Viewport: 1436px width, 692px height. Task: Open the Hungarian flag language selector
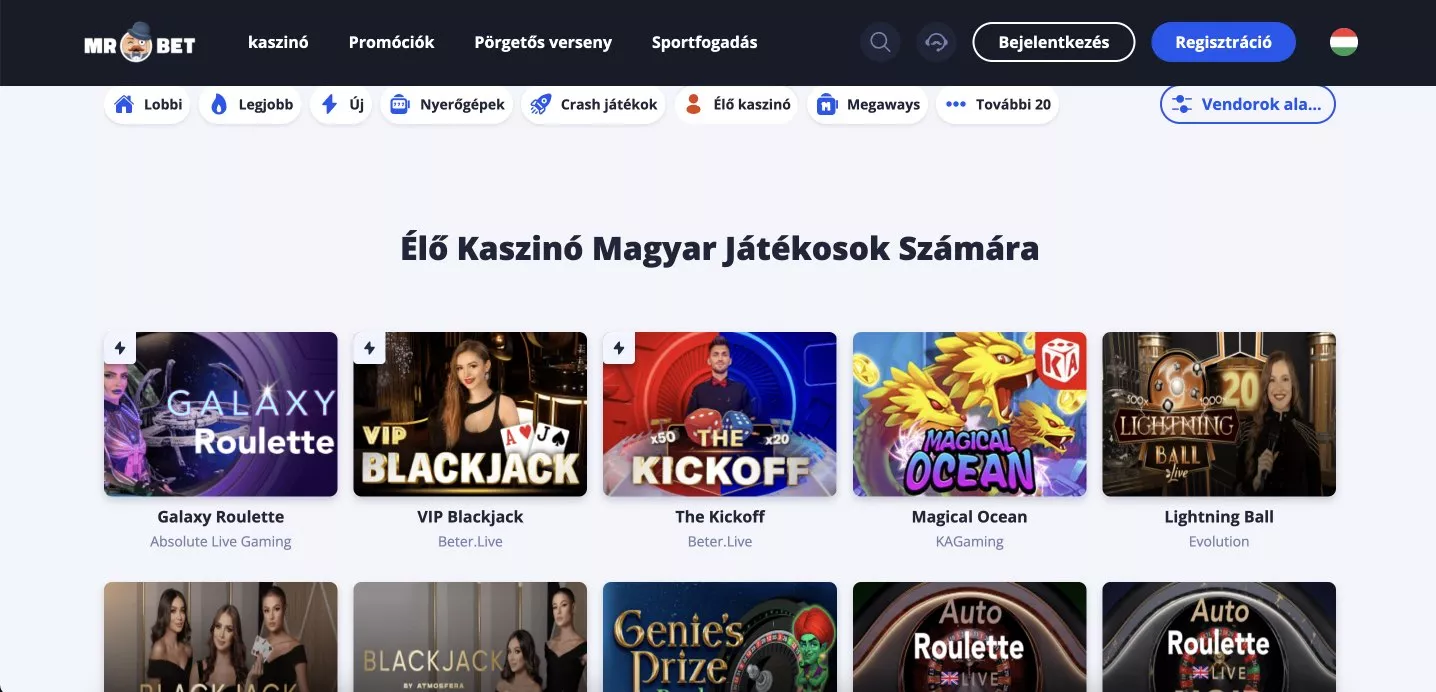pos(1343,42)
